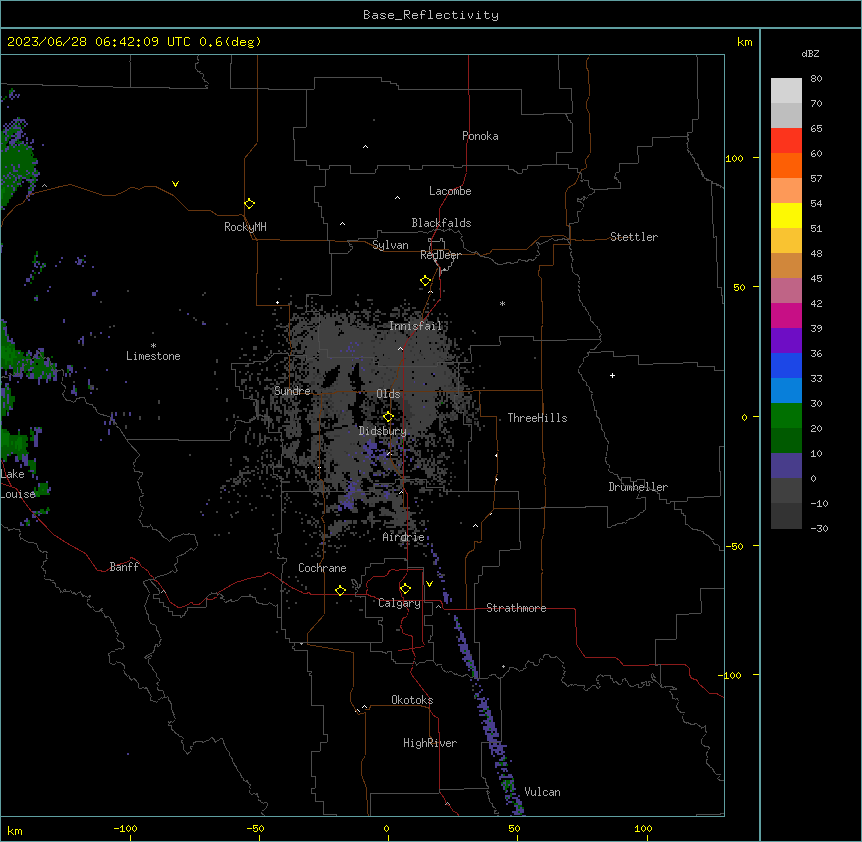Viewport: 862px width, 842px height.
Task: Click the Banff town label
Action: point(124,567)
